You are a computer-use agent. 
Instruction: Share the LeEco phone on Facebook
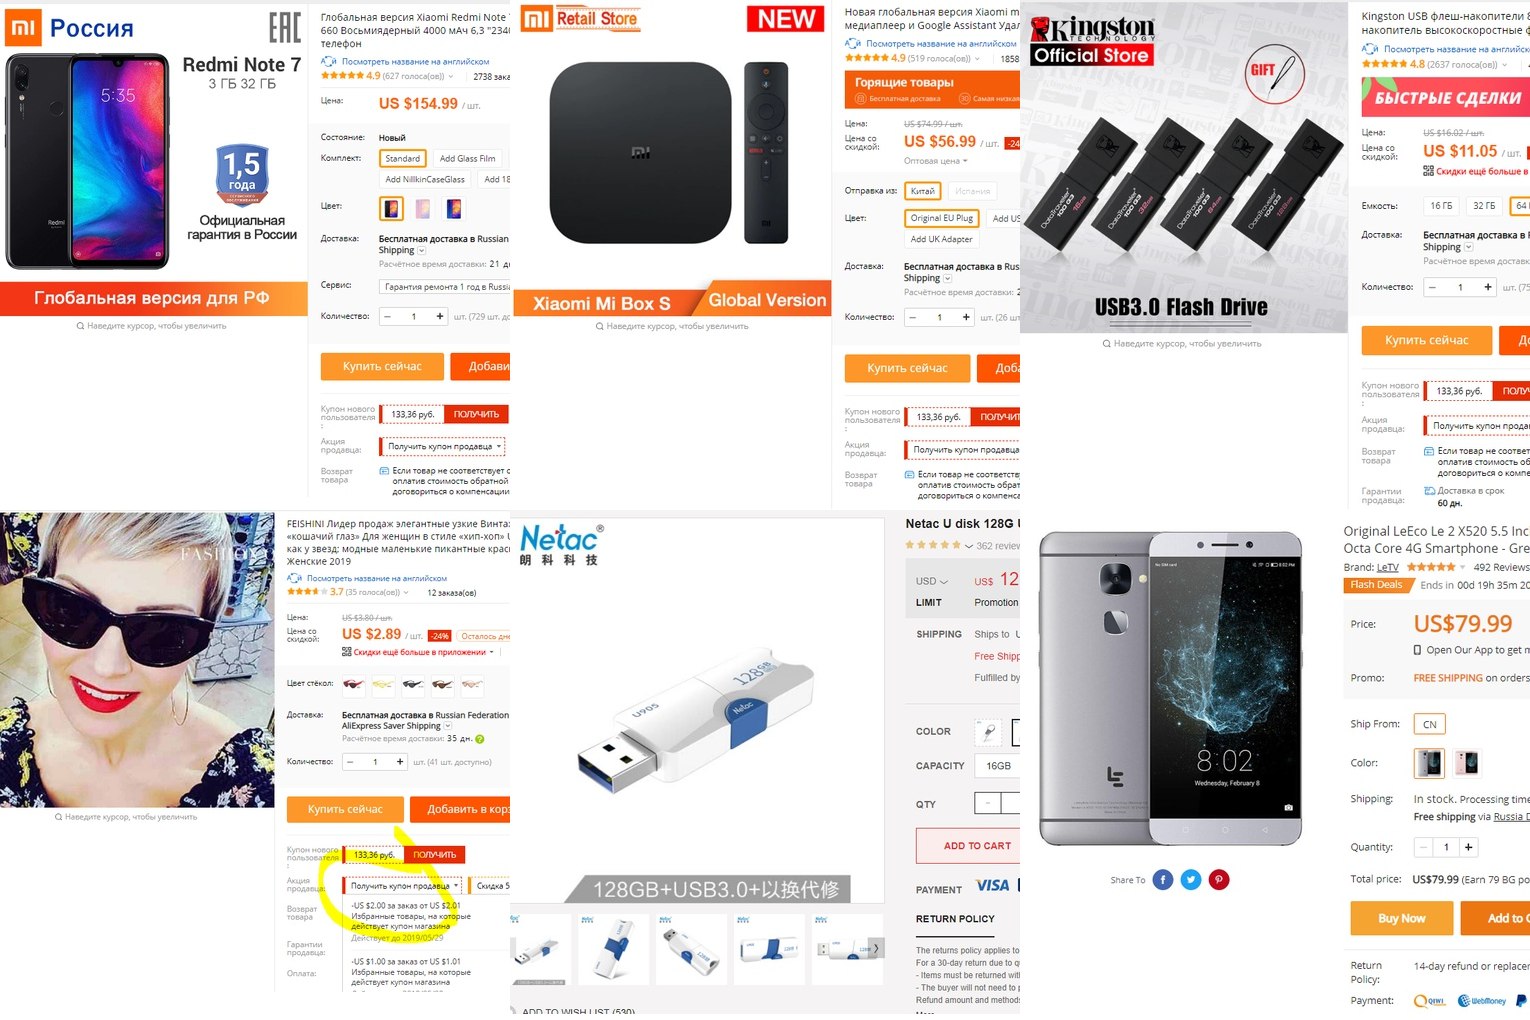pyautogui.click(x=1162, y=880)
